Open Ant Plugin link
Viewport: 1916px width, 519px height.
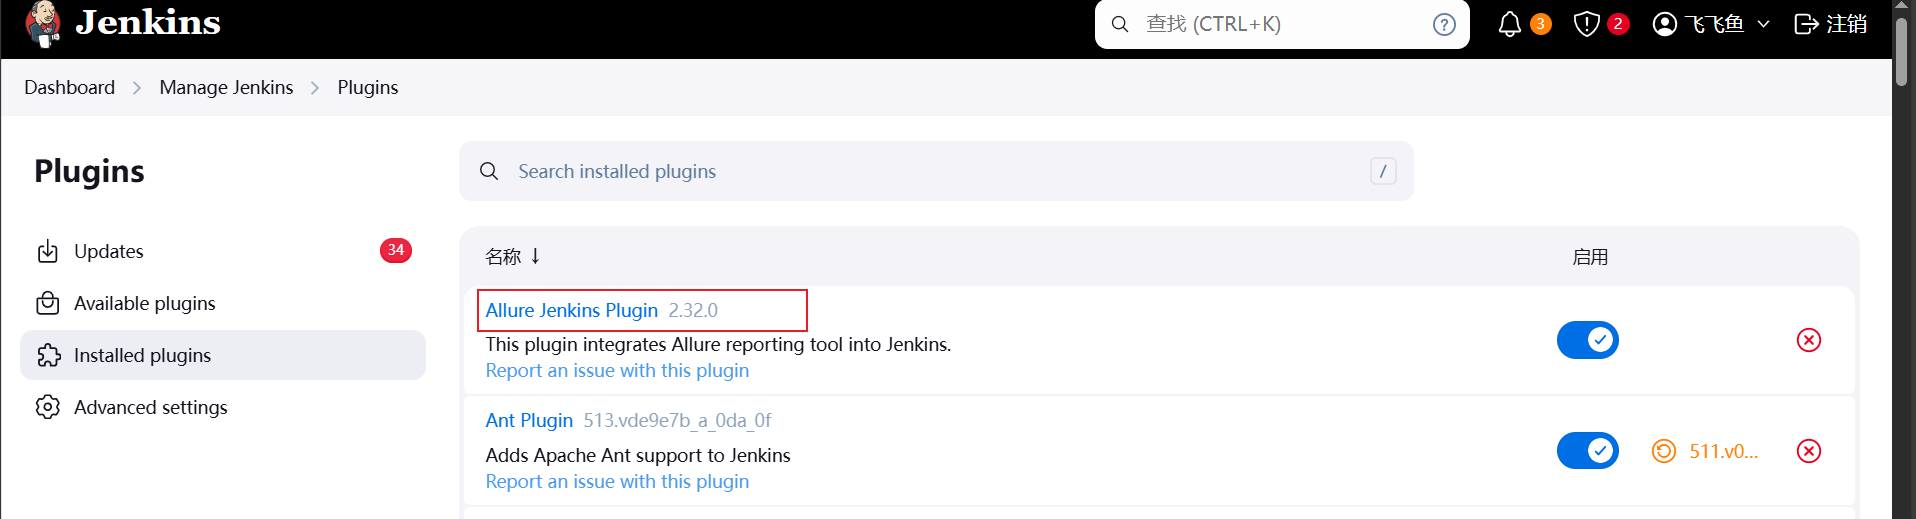pyautogui.click(x=529, y=420)
